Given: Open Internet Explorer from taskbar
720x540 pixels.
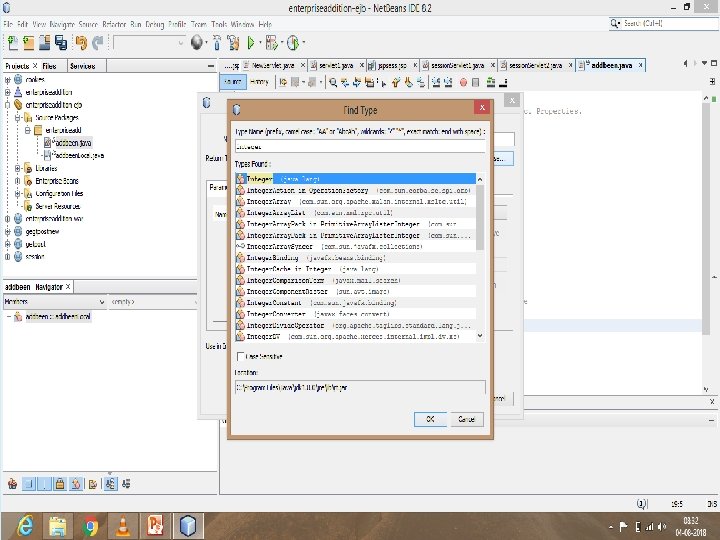Looking at the screenshot, I should tap(24, 525).
